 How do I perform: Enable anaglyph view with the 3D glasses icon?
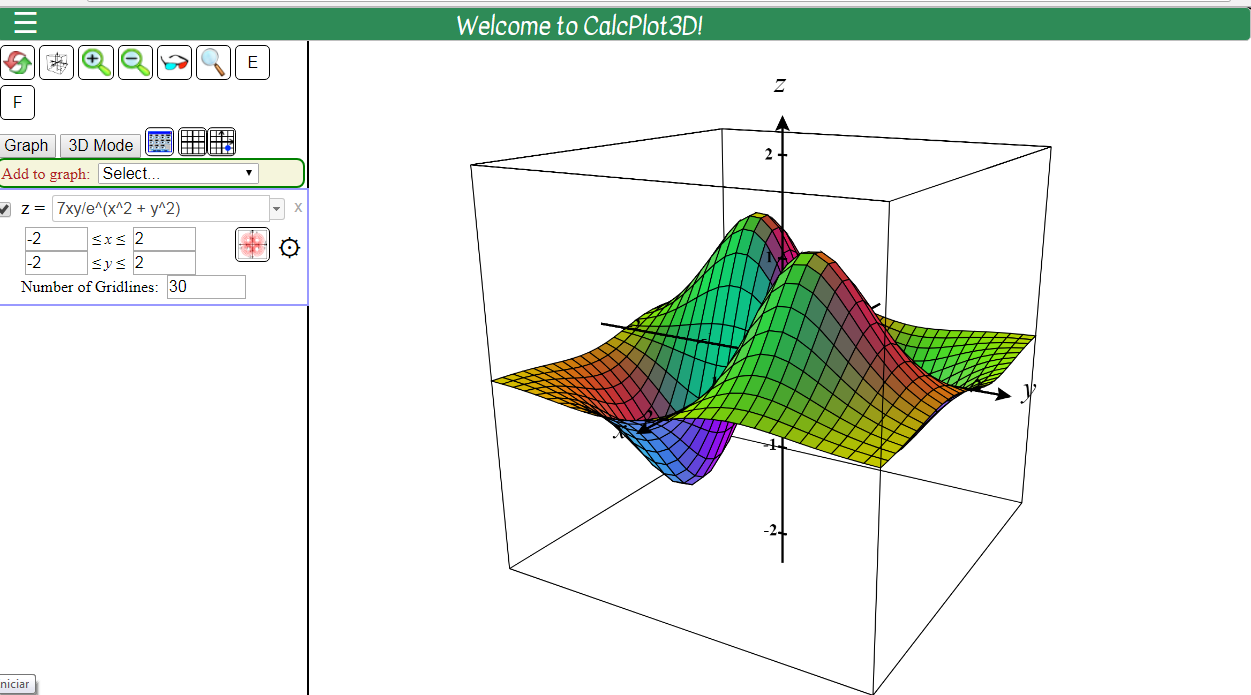173,62
